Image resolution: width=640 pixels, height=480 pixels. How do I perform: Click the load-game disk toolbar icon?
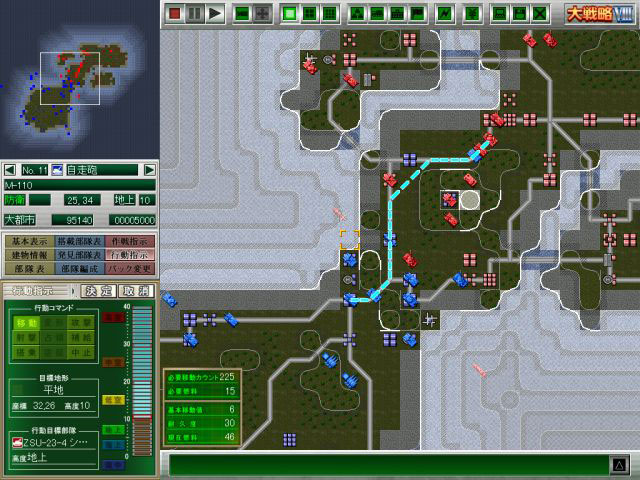coord(500,14)
